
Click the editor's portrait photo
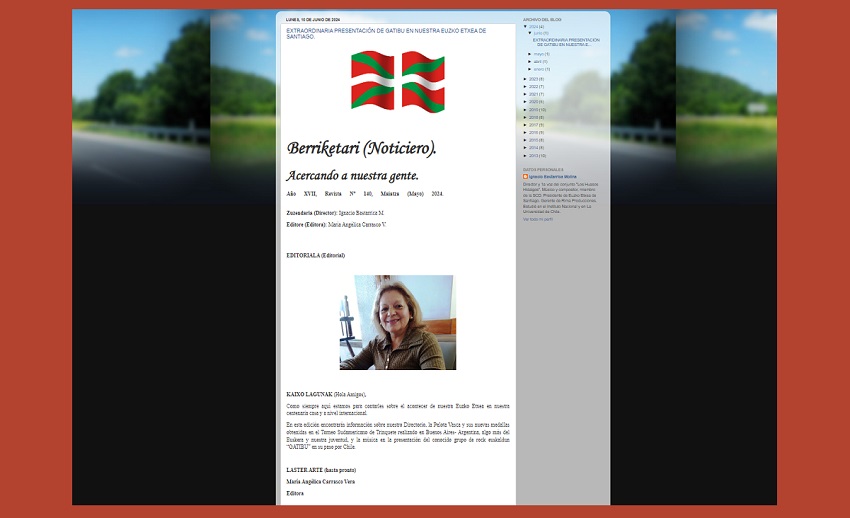click(x=398, y=322)
